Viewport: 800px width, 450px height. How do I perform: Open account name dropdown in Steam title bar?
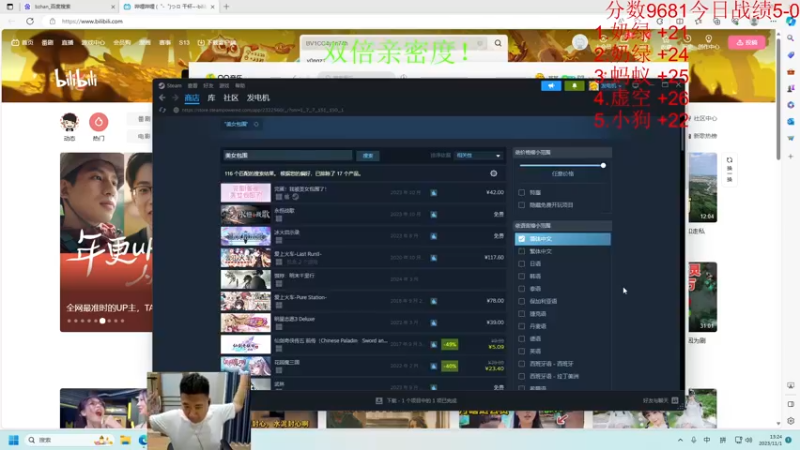tap(611, 86)
